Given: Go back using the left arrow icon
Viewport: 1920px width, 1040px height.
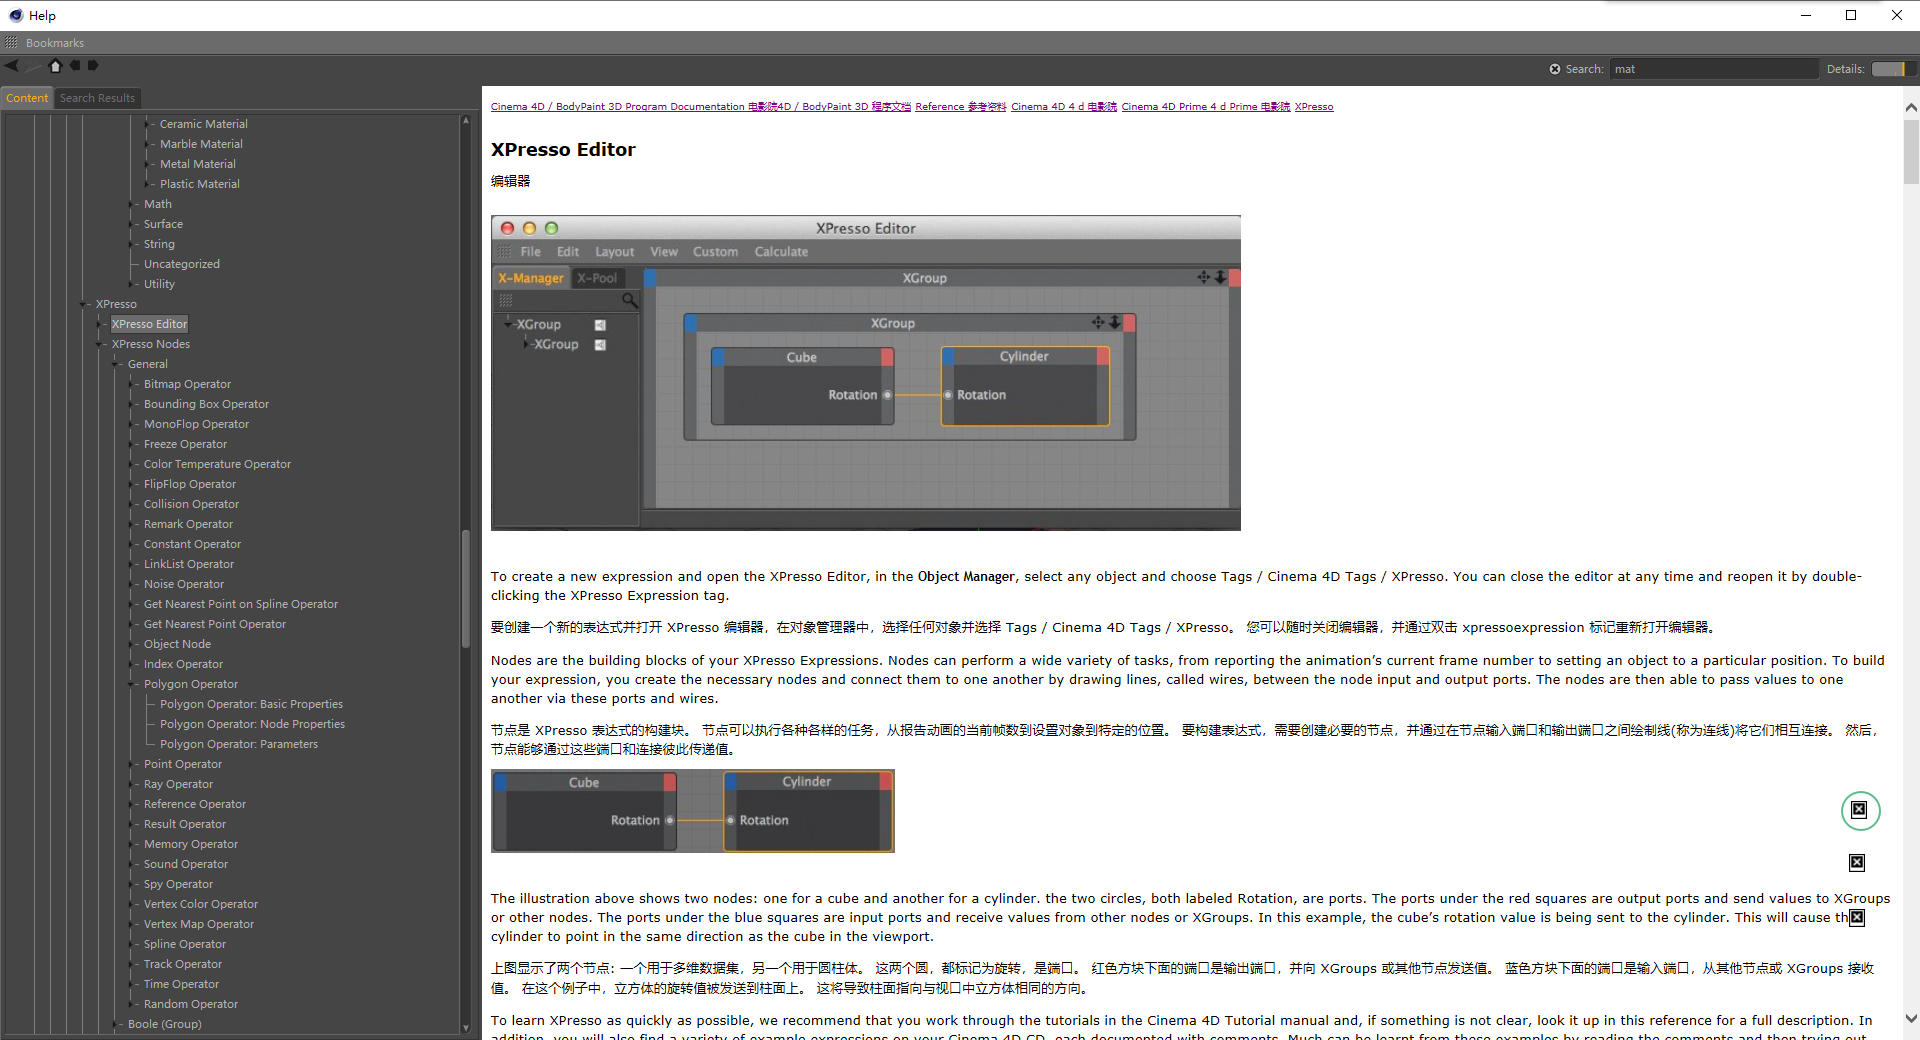Looking at the screenshot, I should [x=12, y=66].
